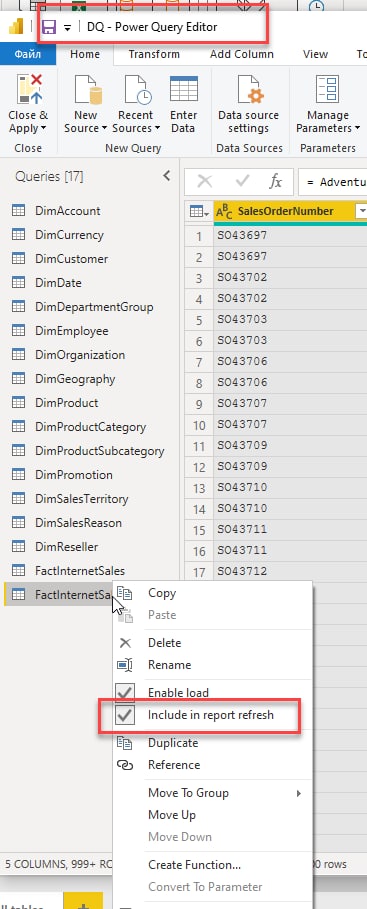This screenshot has width=367, height=909.
Task: Click the Save icon in title bar
Action: 49,27
